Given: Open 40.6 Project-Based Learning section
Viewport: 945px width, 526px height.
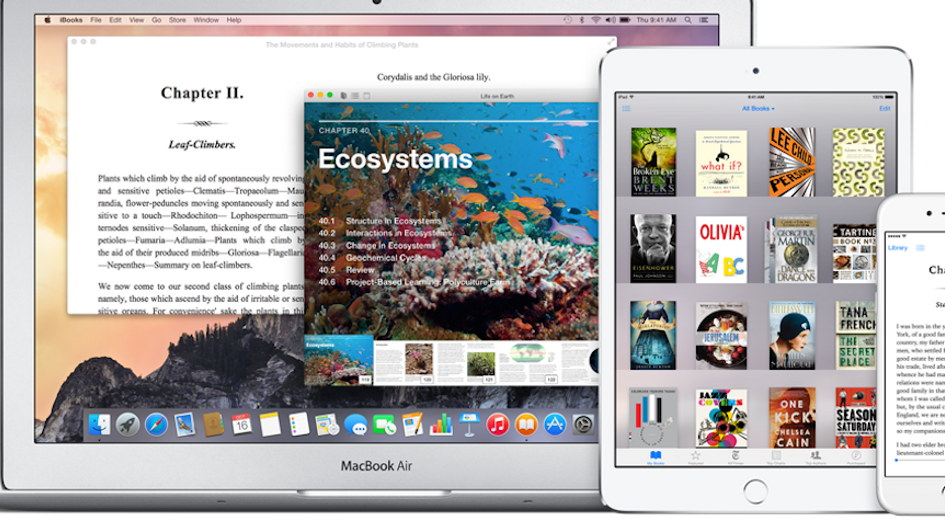Looking at the screenshot, I should pyautogui.click(x=414, y=282).
